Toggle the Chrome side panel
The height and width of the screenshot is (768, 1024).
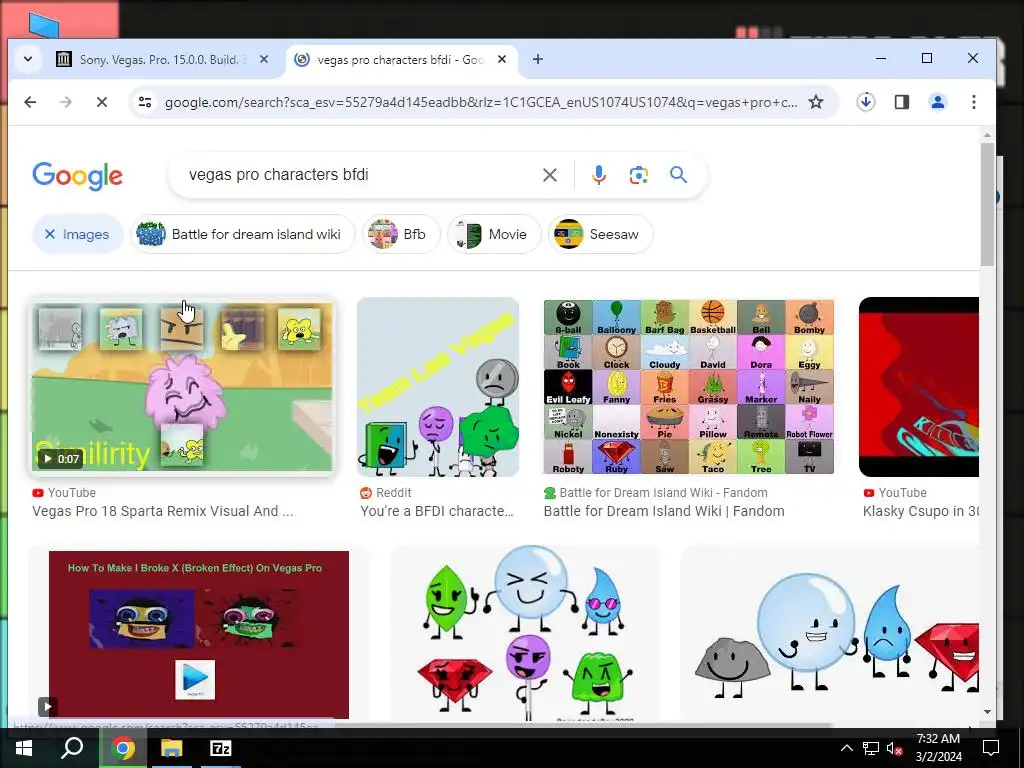(902, 102)
